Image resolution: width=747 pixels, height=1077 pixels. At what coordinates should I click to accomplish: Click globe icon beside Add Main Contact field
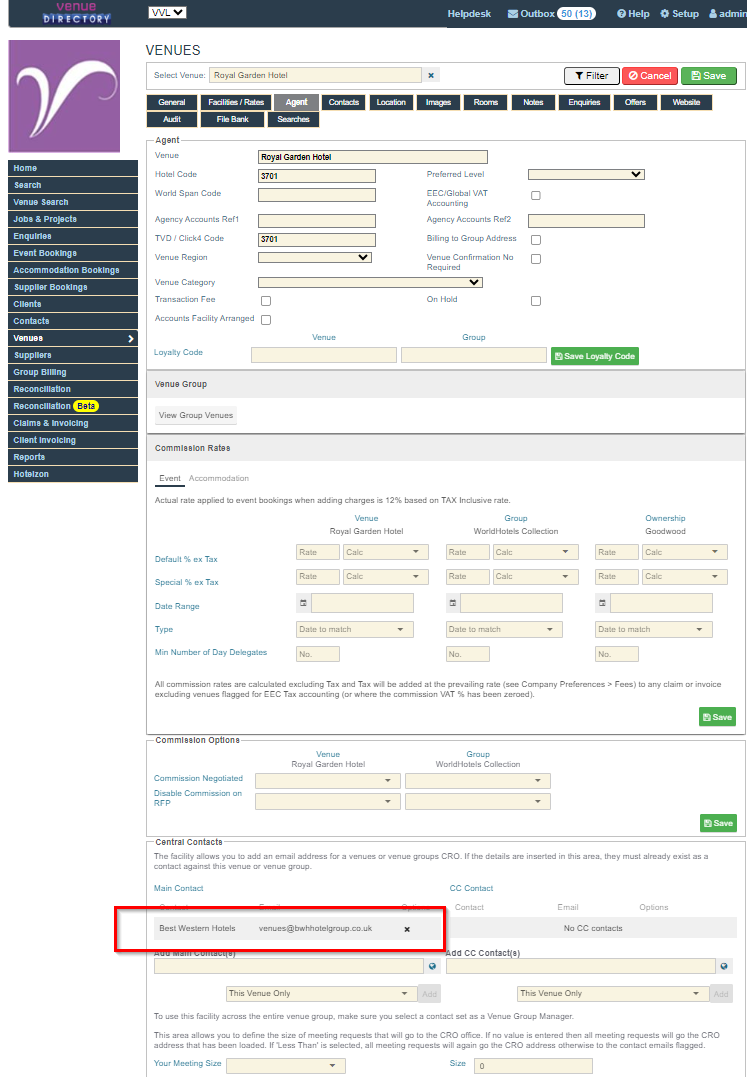coord(433,966)
